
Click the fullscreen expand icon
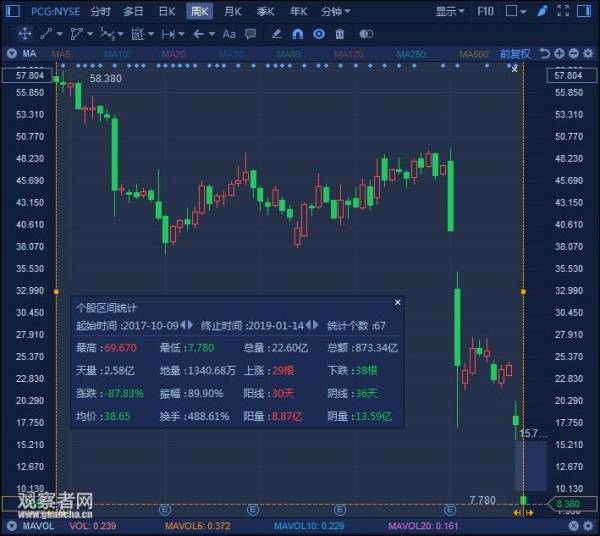[x=563, y=11]
